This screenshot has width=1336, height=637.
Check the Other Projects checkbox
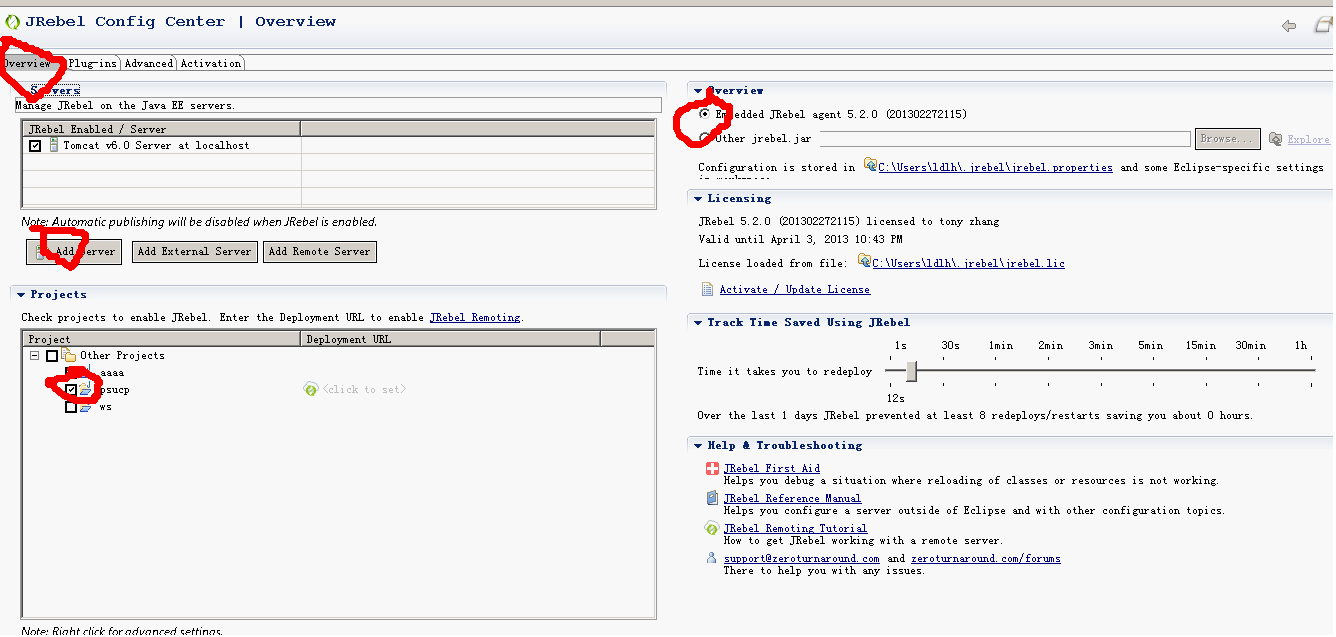coord(52,355)
